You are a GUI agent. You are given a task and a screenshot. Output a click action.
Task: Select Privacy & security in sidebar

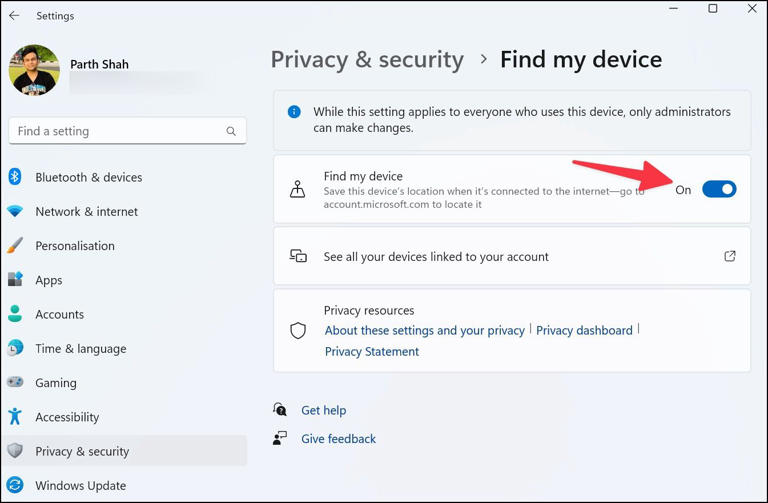click(x=82, y=451)
